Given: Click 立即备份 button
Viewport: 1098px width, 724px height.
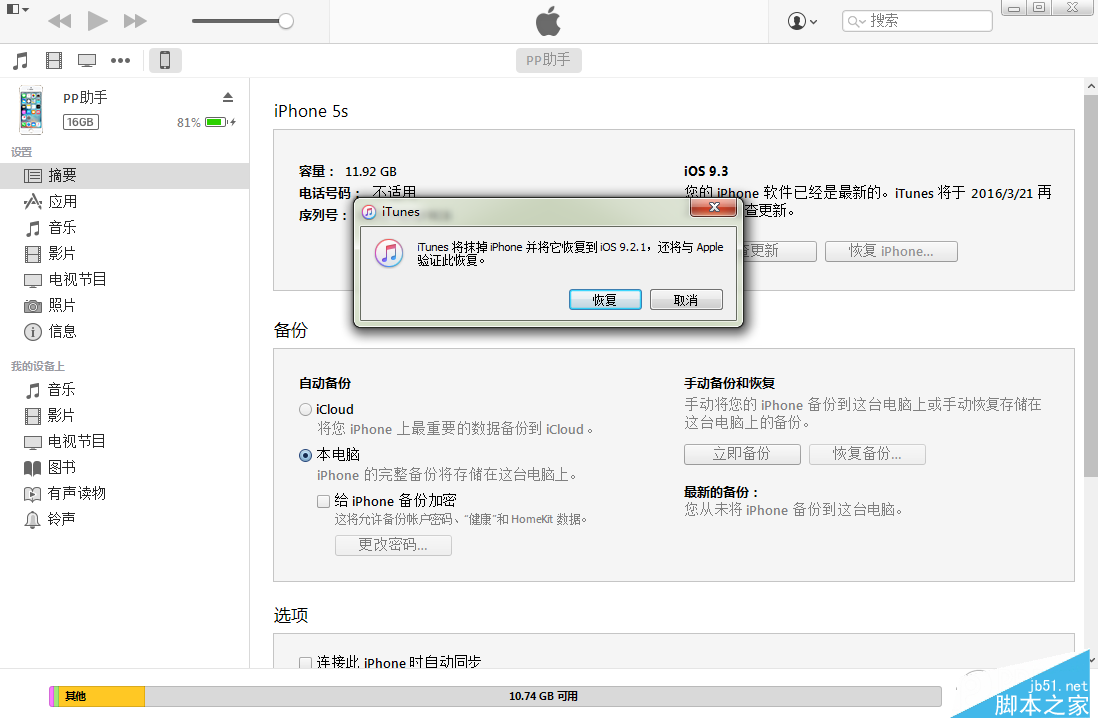Looking at the screenshot, I should point(742,454).
